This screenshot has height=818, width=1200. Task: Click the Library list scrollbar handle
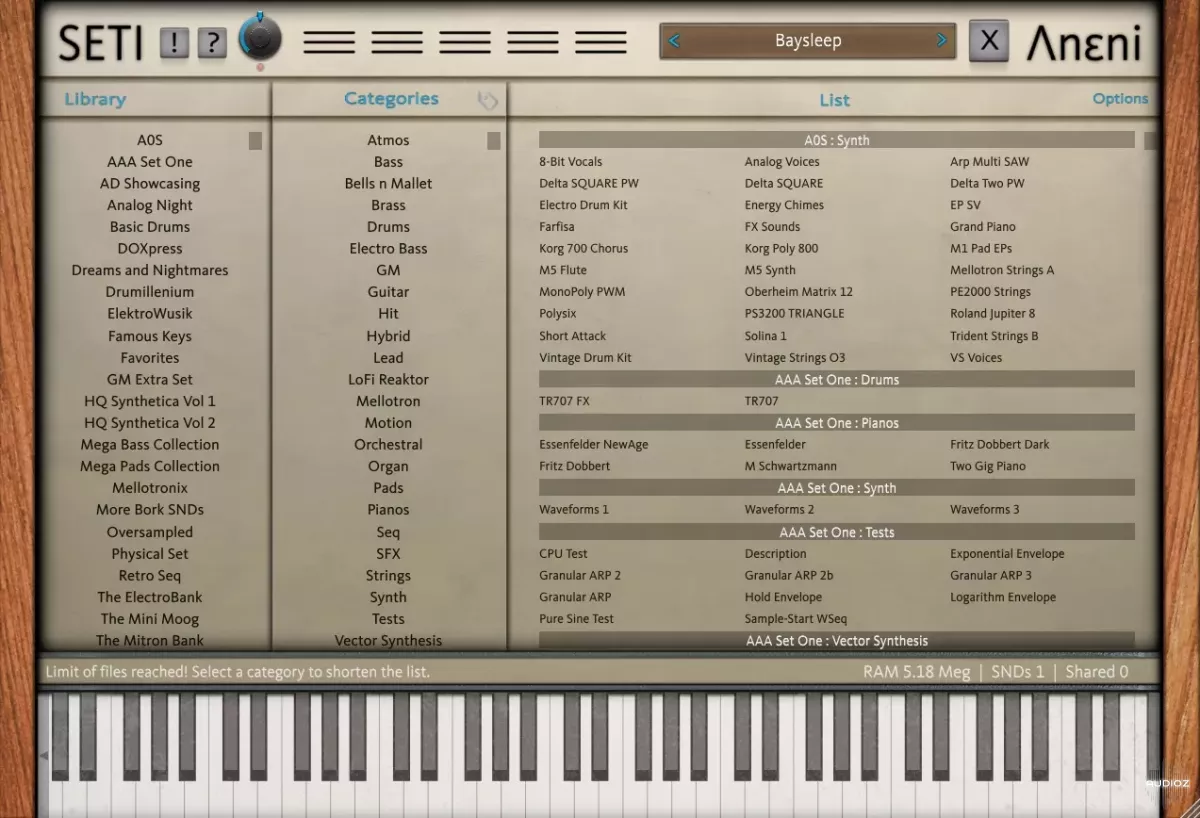tap(255, 141)
